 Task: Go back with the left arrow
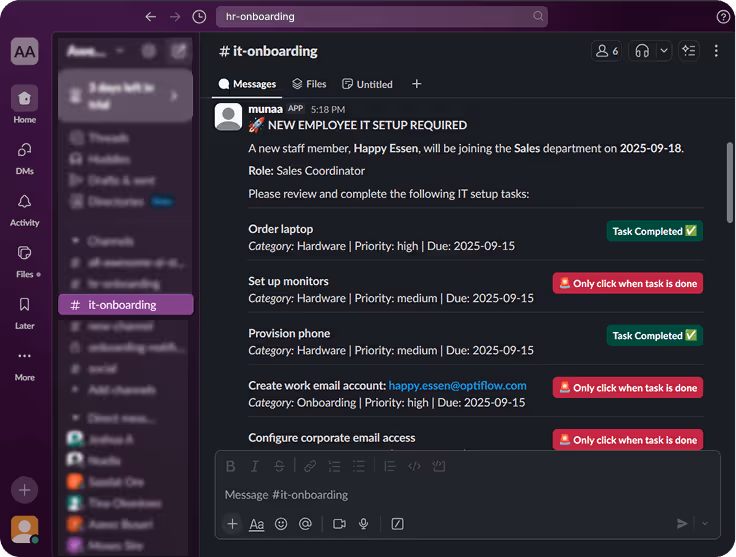coord(151,17)
